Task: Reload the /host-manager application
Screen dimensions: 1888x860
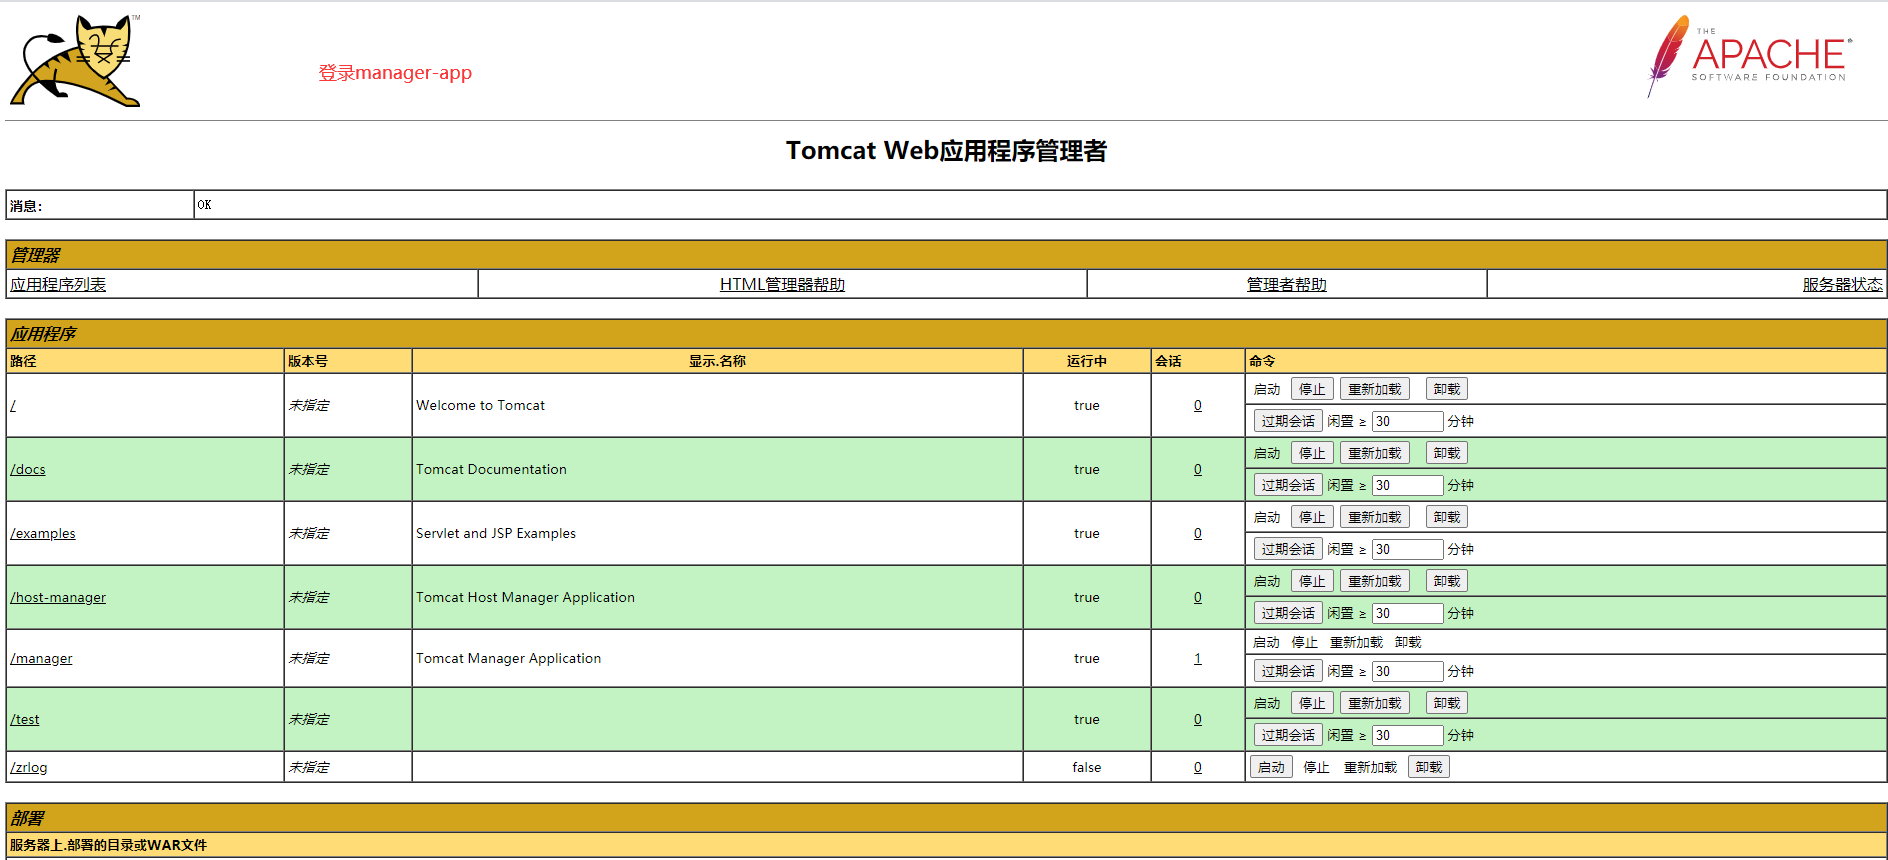Action: (x=1374, y=581)
